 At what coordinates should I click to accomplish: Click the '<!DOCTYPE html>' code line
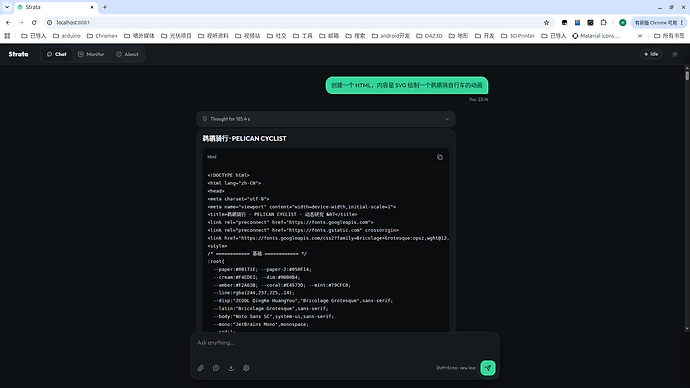click(228, 175)
